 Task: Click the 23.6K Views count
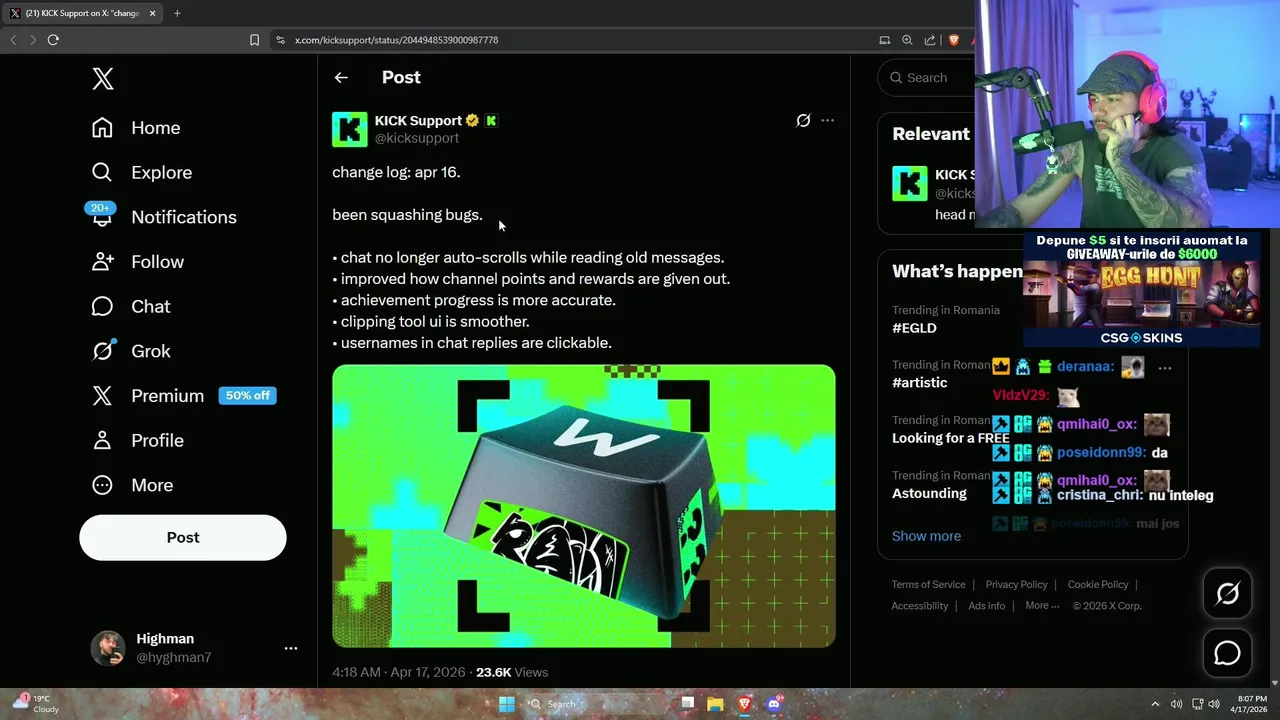tap(512, 672)
